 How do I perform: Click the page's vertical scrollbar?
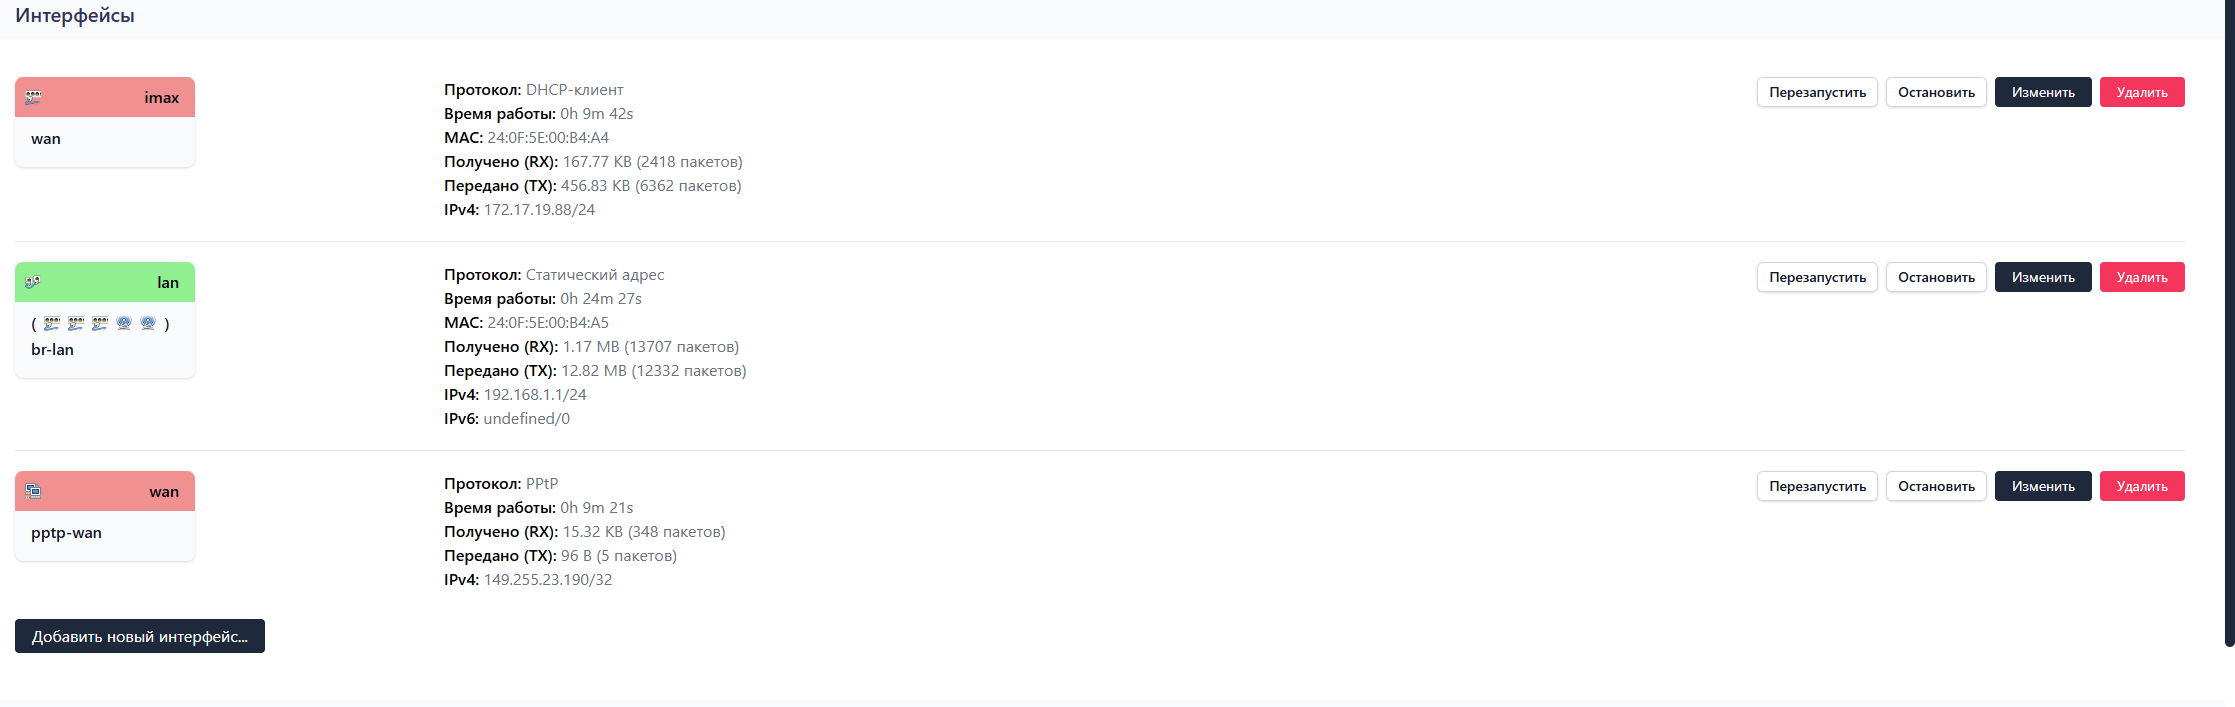click(x=2229, y=322)
